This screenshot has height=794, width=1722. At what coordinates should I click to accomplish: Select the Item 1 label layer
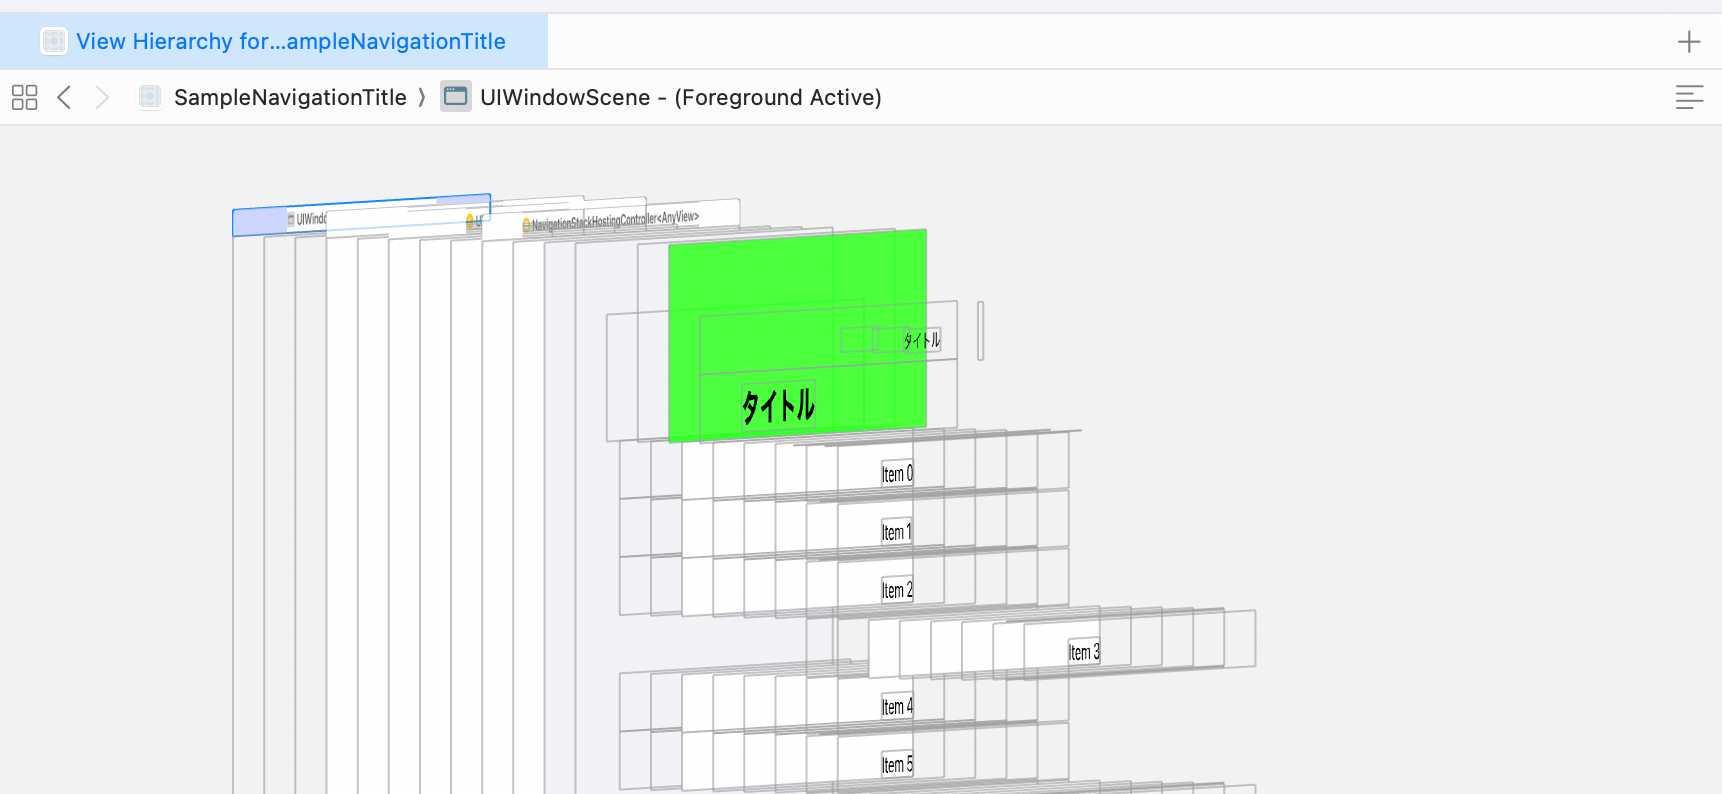click(x=896, y=531)
